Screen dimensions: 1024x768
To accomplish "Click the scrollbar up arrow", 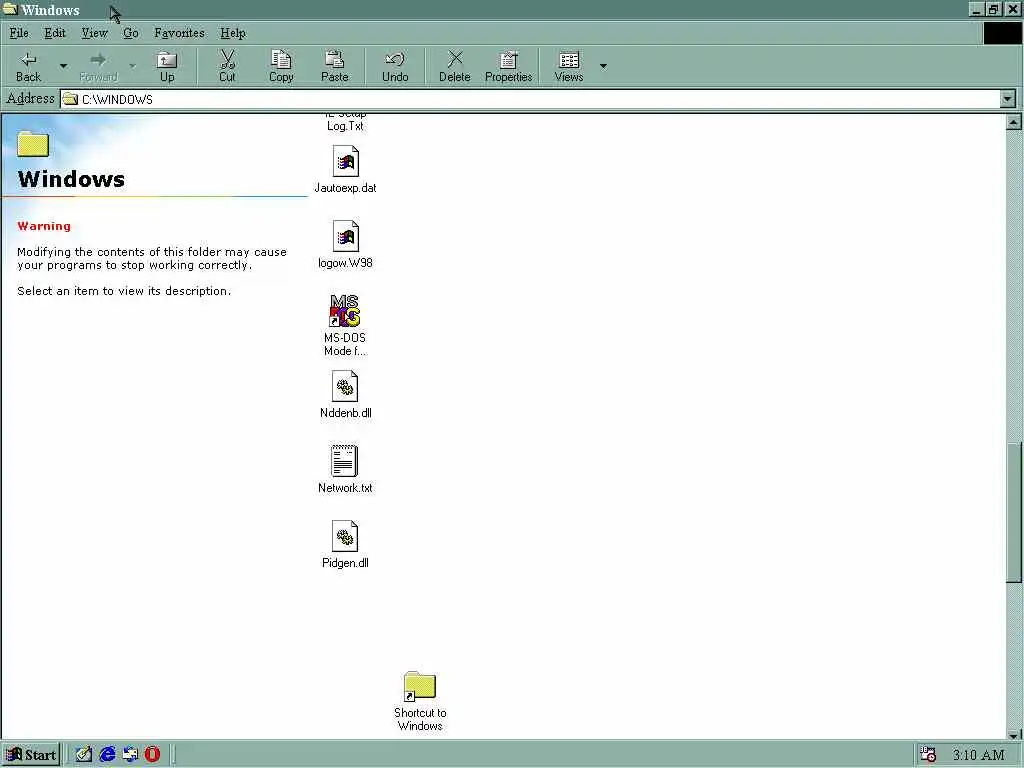I will [x=1014, y=121].
